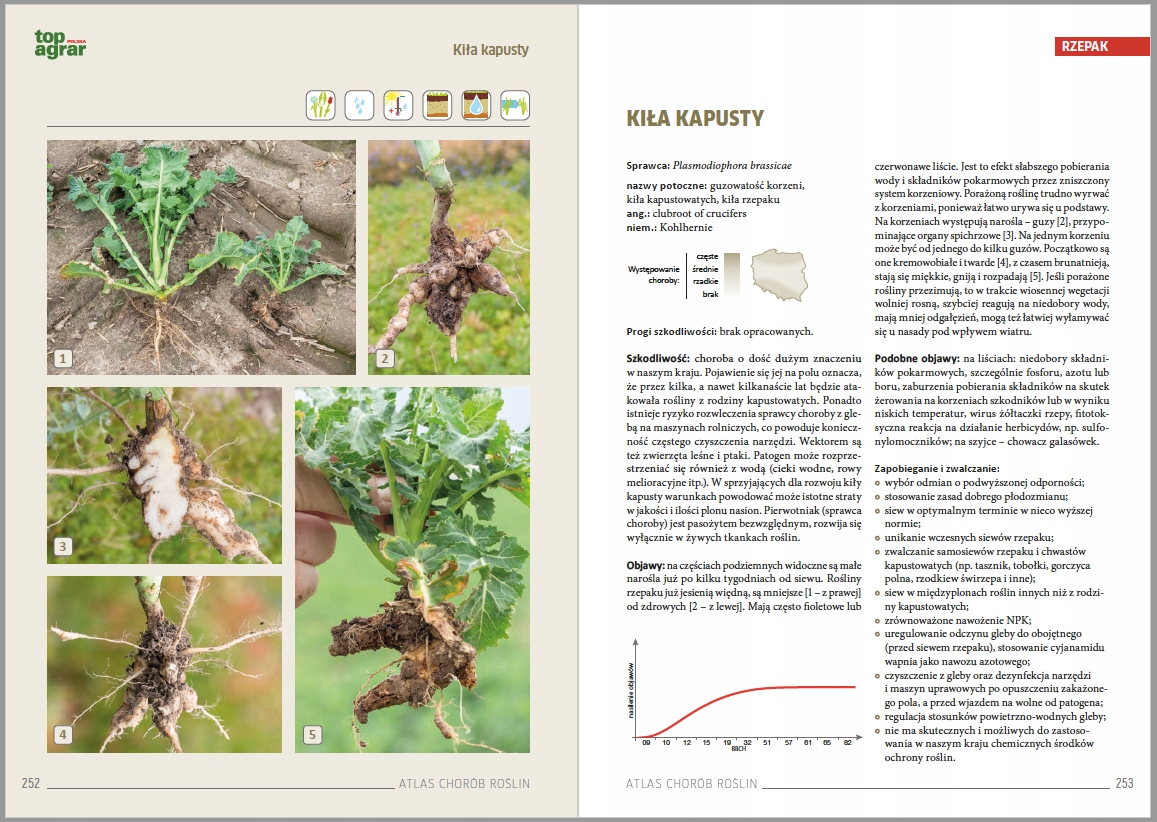Click the soil moisture water drop icon
Viewport: 1157px width, 822px height.
tap(476, 105)
